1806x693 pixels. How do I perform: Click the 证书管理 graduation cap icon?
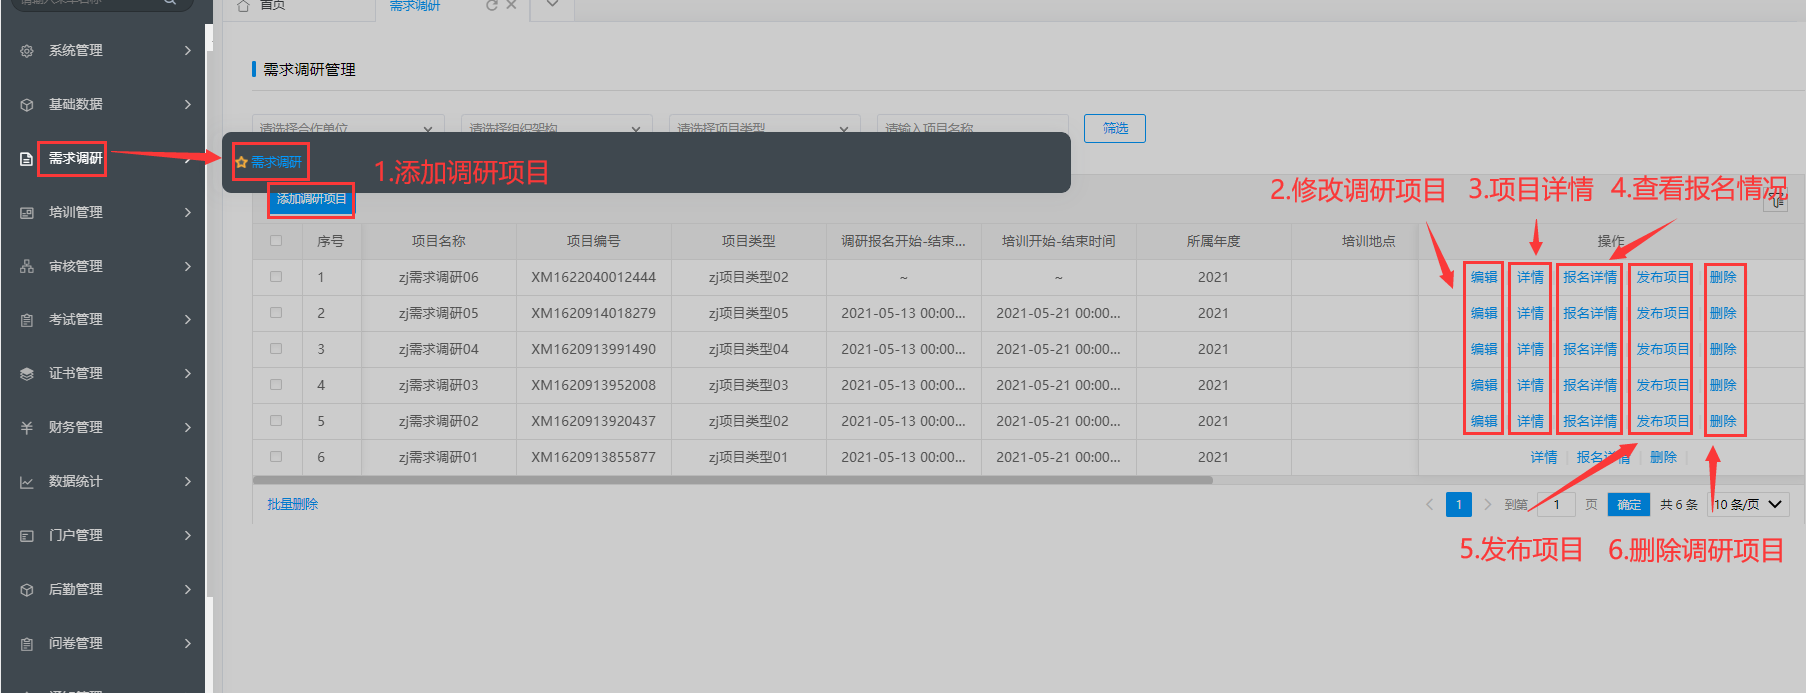pyautogui.click(x=27, y=374)
